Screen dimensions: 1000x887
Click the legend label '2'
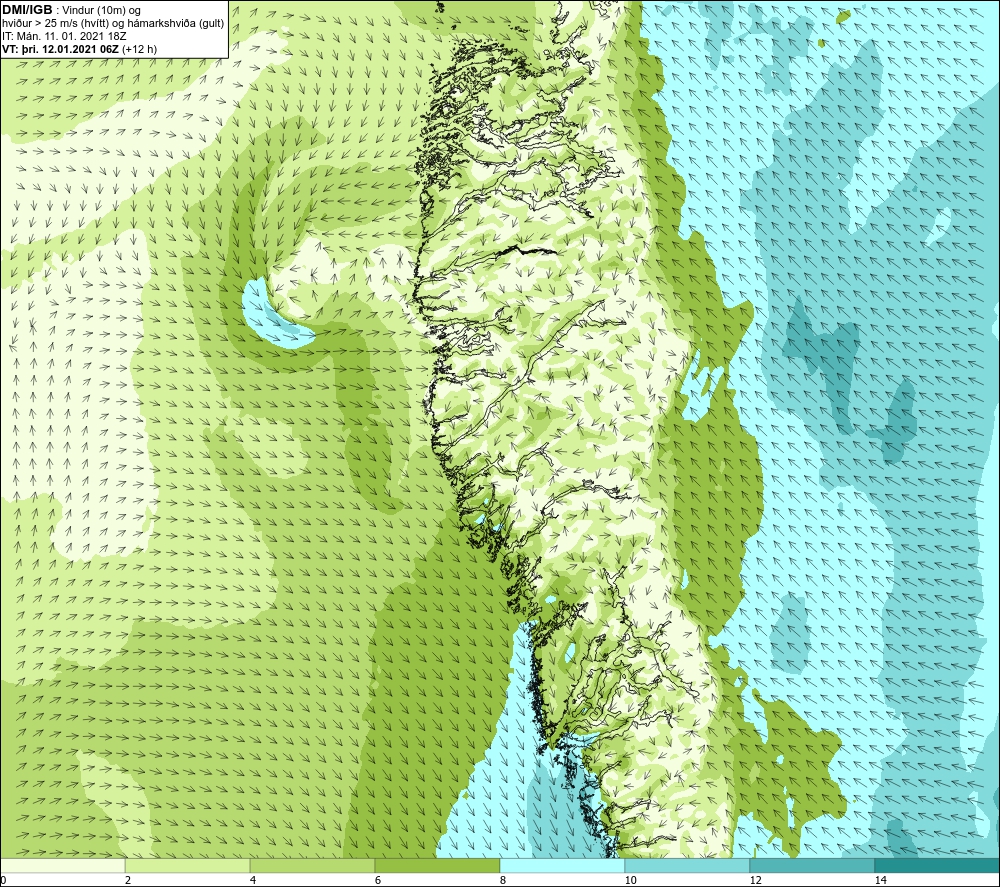pos(128,880)
